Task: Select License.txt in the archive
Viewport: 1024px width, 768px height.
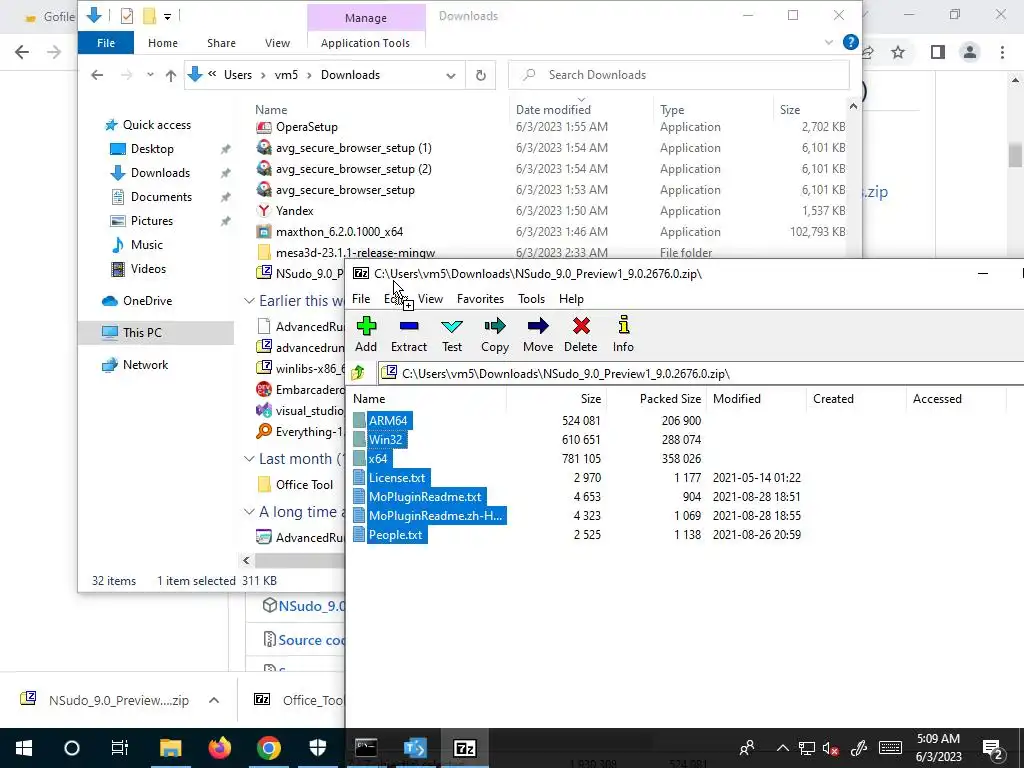Action: [x=397, y=477]
